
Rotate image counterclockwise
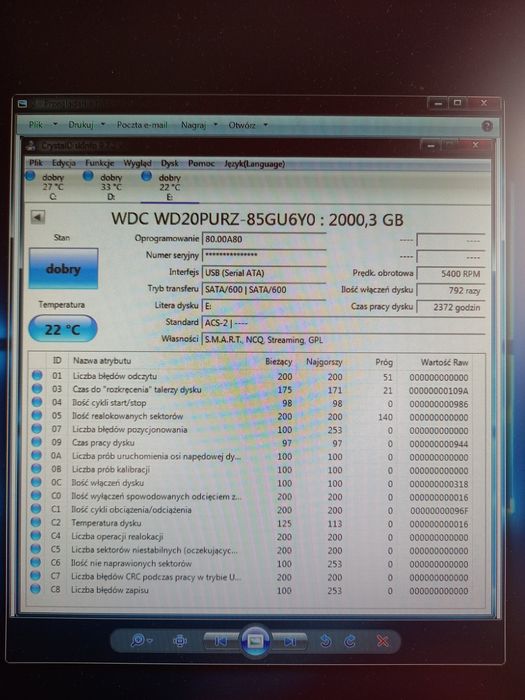(x=326, y=641)
